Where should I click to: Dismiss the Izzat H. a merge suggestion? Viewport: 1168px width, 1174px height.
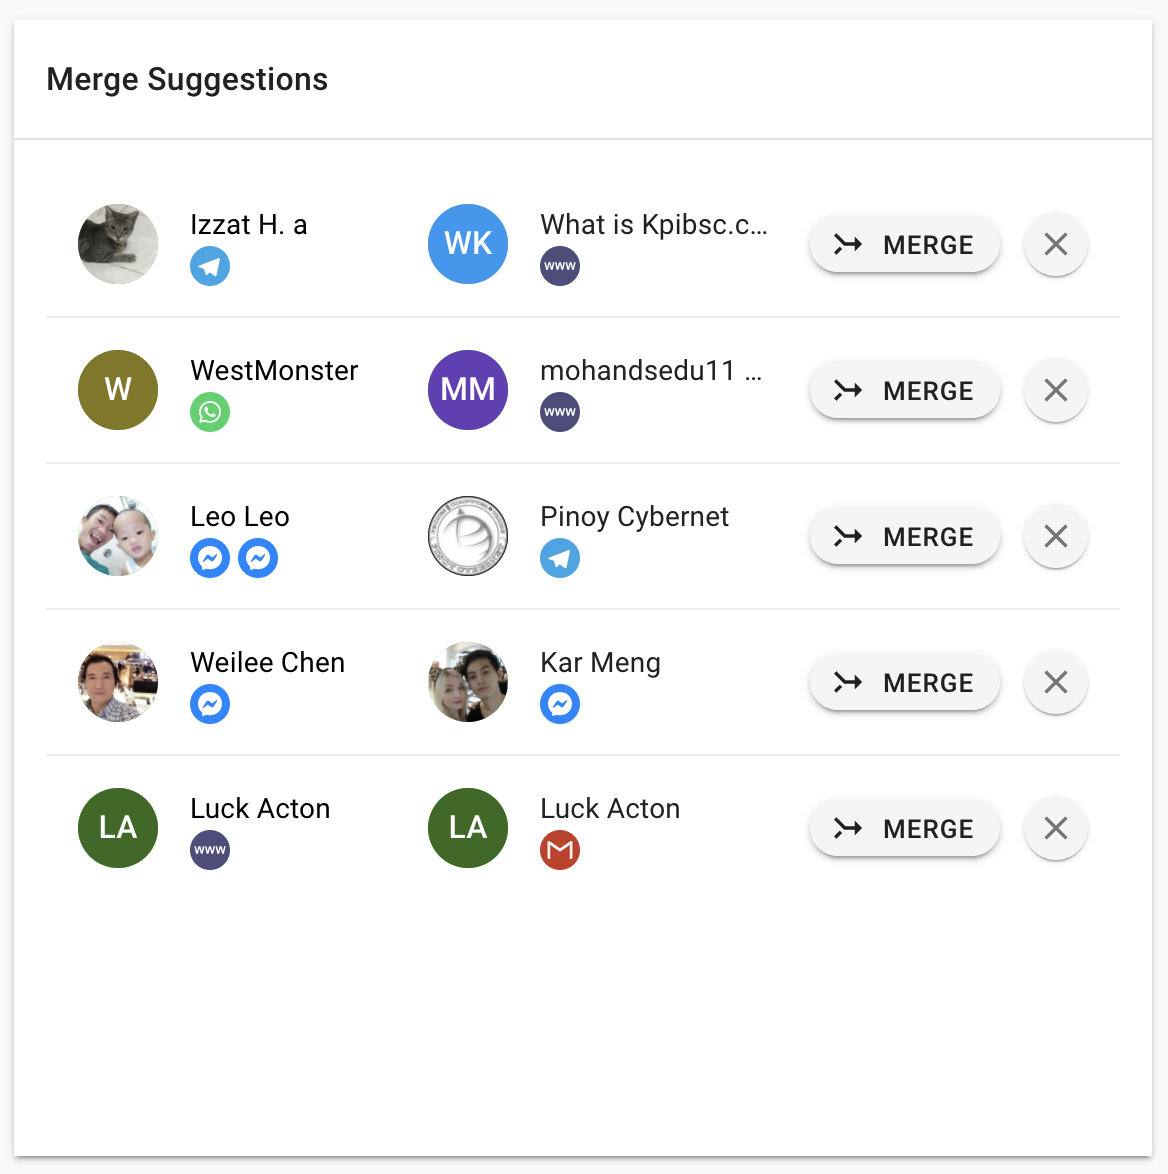[1055, 244]
